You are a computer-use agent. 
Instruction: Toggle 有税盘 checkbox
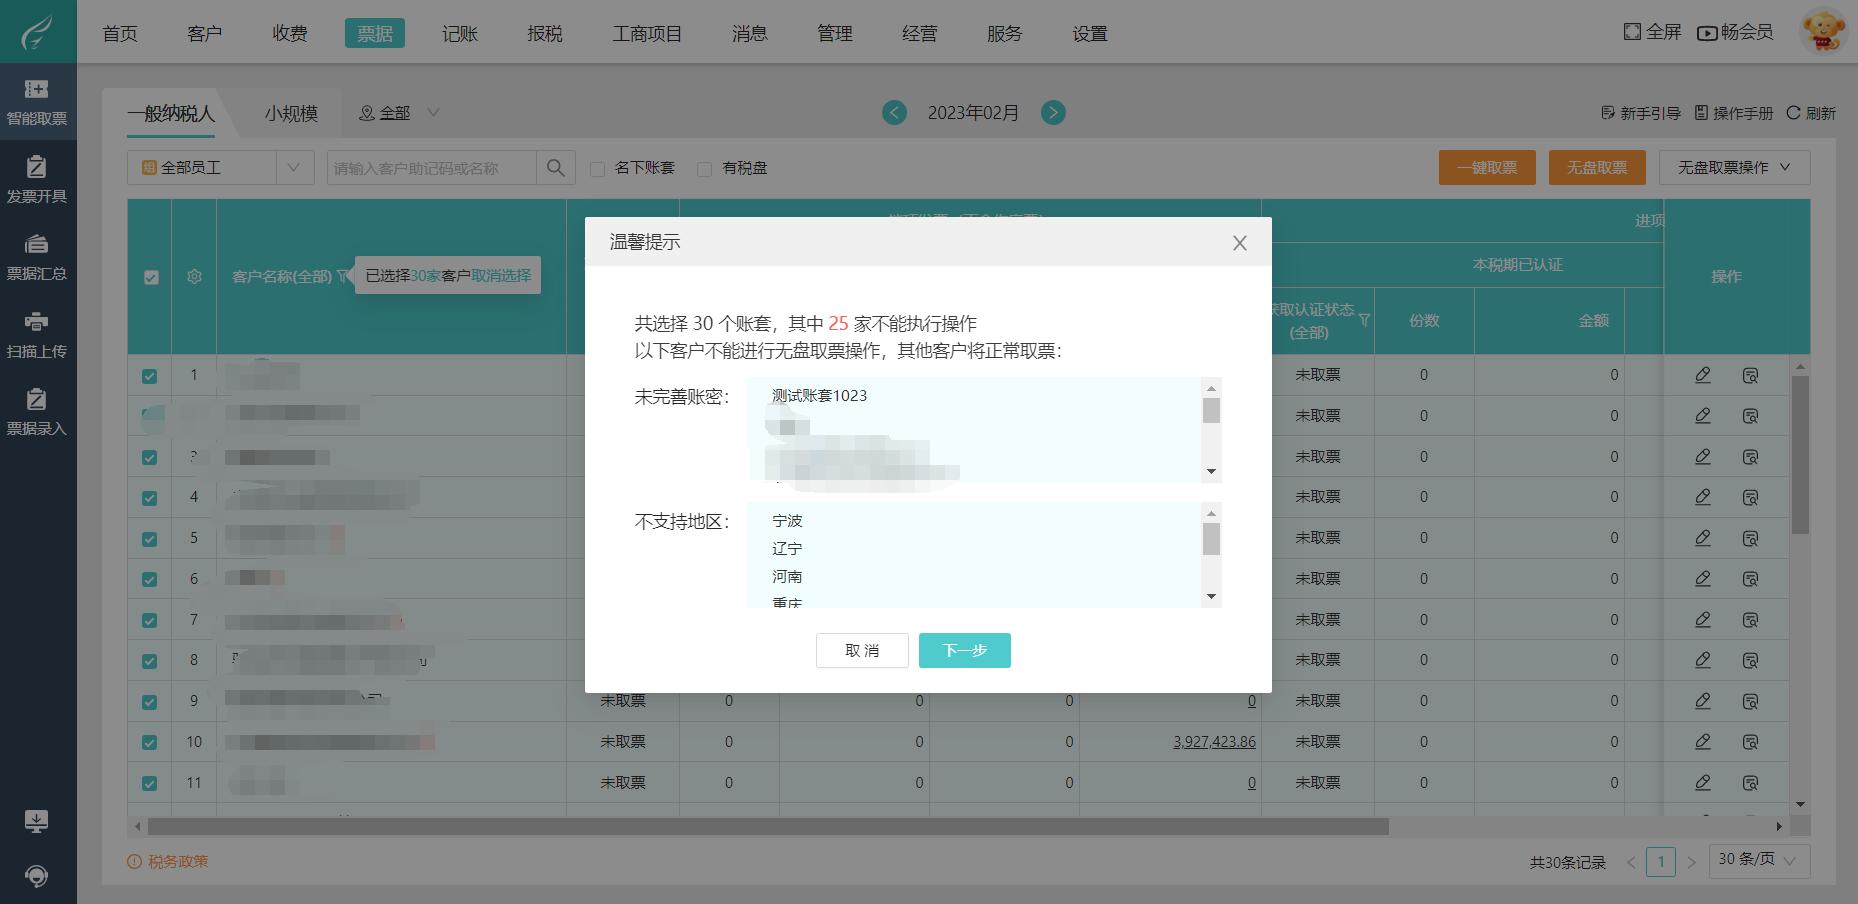(705, 169)
